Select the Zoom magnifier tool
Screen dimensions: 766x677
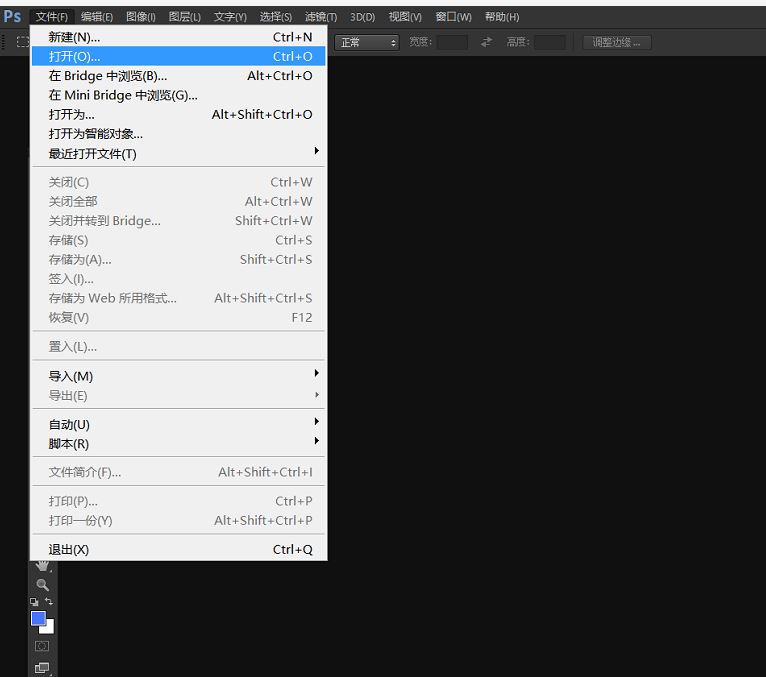click(x=43, y=585)
